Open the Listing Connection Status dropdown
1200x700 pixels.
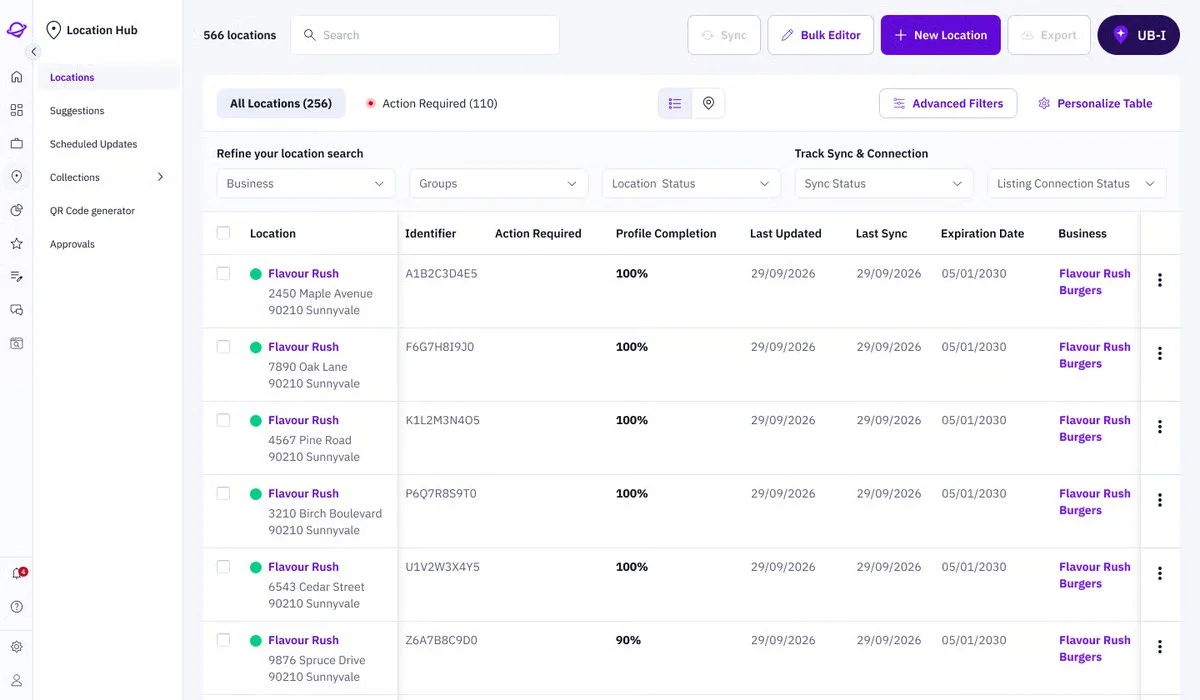(1076, 183)
